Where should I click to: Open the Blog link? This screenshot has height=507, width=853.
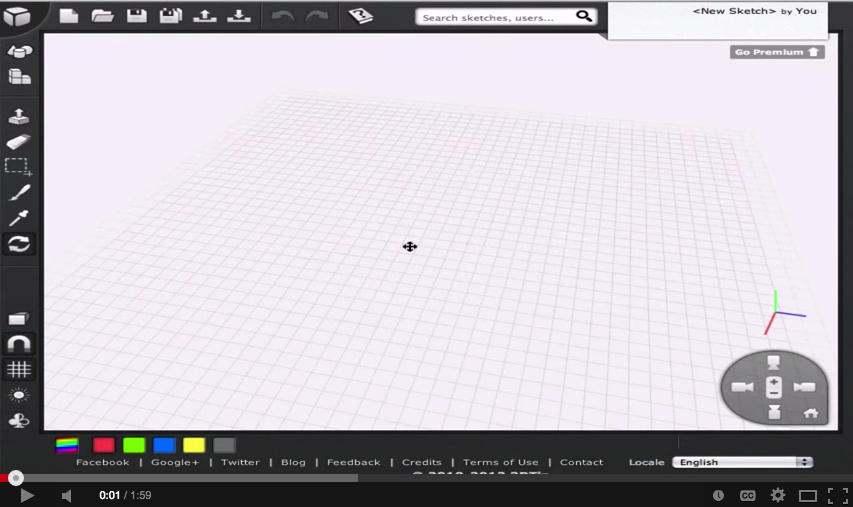pos(293,462)
